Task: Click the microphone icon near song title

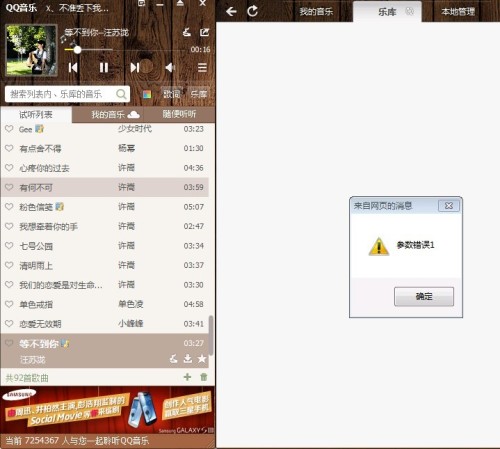Action: click(x=187, y=32)
